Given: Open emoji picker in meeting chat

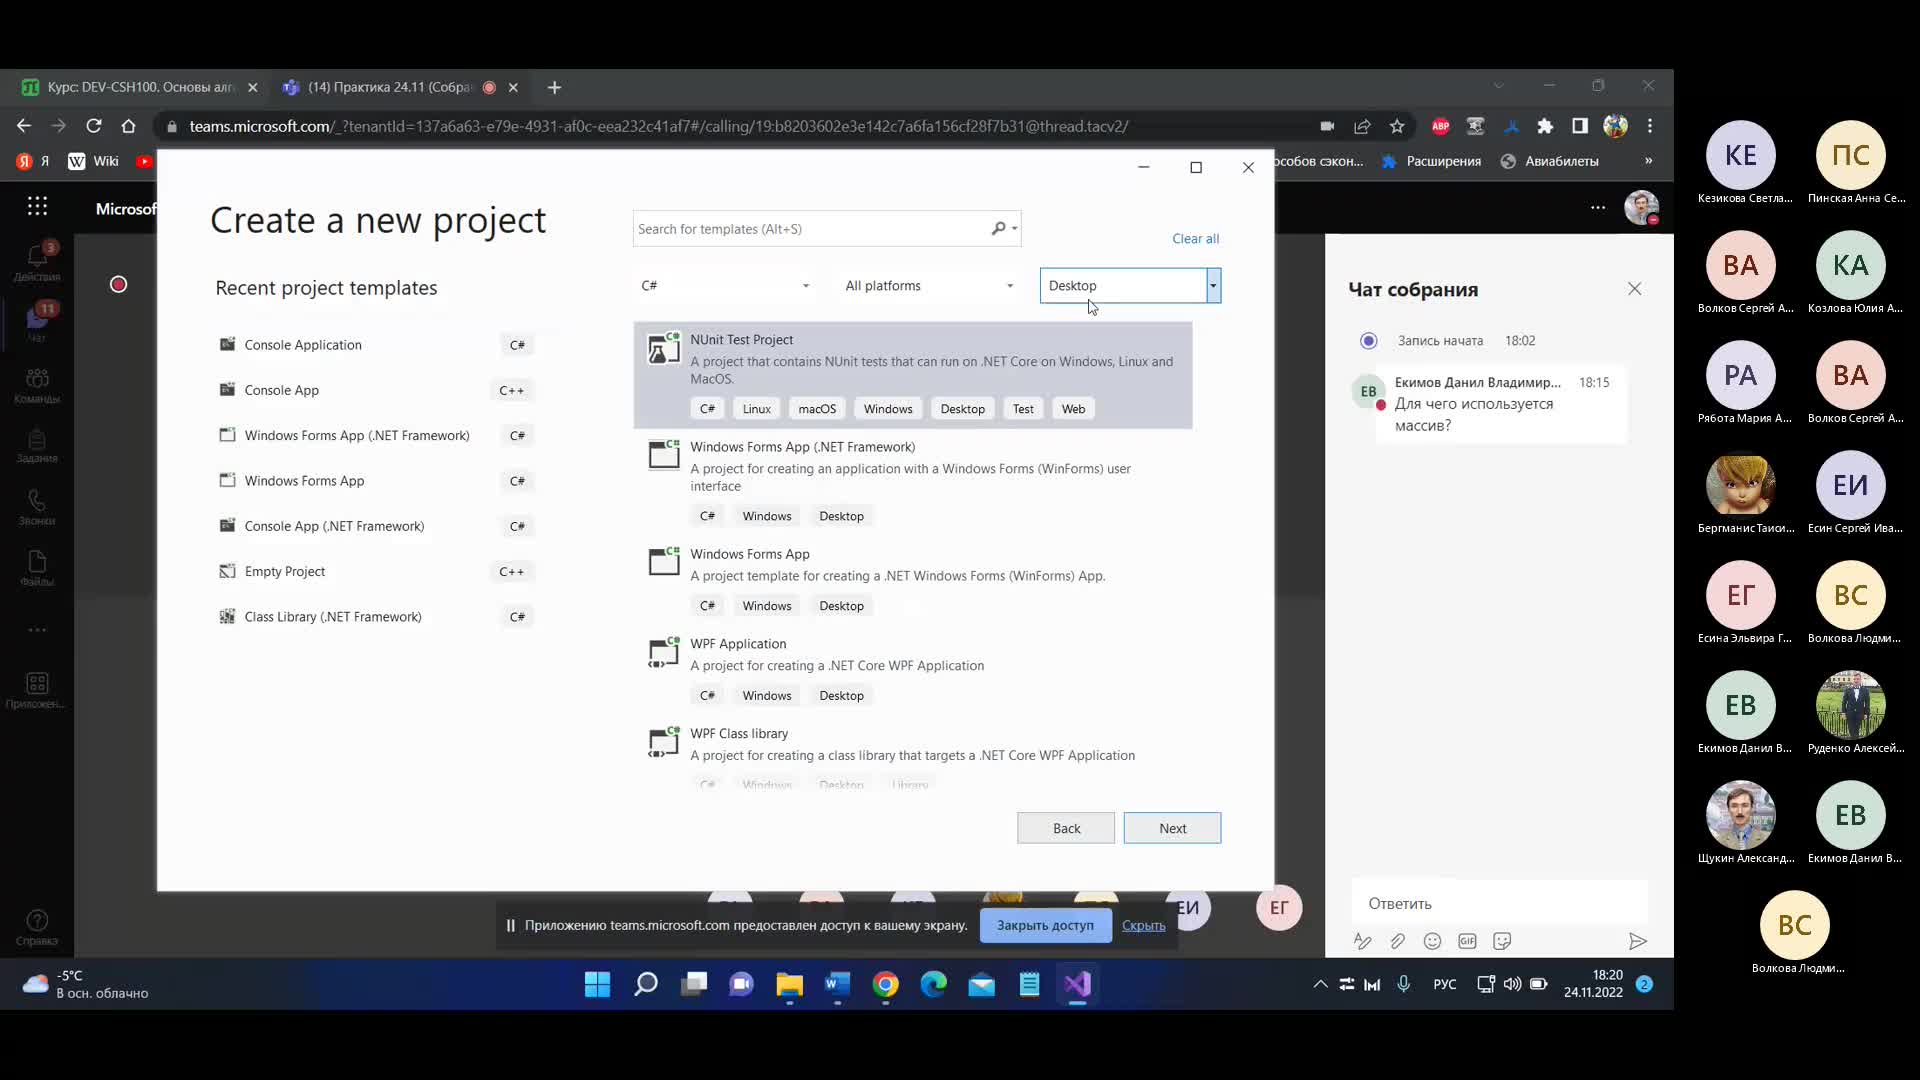Looking at the screenshot, I should [x=1432, y=941].
